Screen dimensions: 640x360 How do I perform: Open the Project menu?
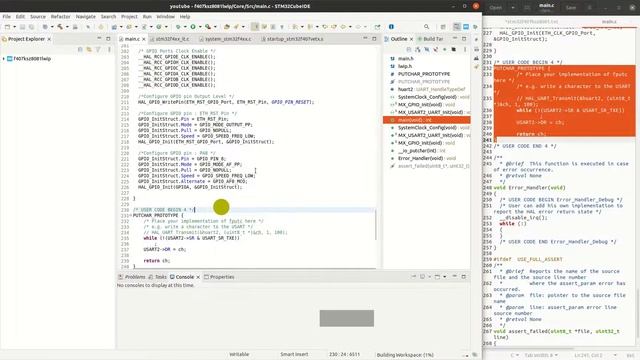[129, 17]
